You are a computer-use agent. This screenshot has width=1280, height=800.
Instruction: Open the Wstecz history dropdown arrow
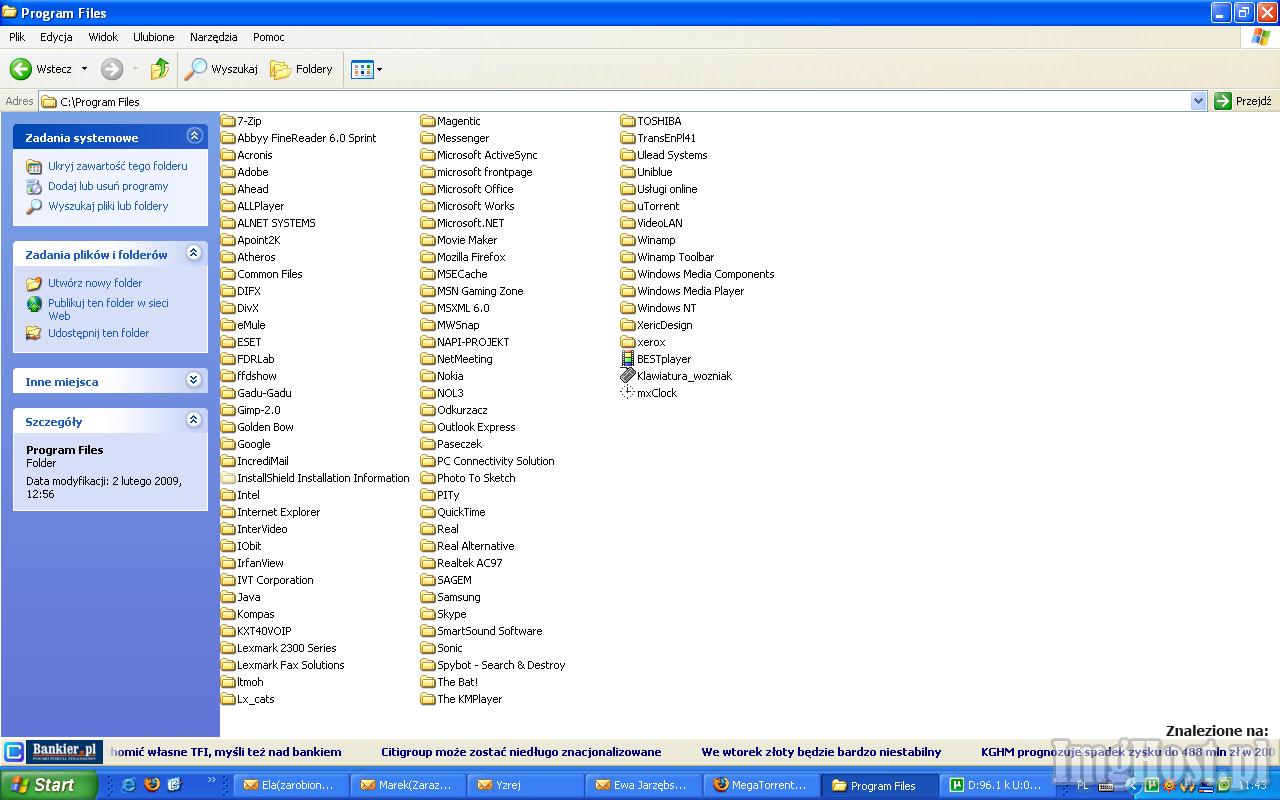(84, 69)
